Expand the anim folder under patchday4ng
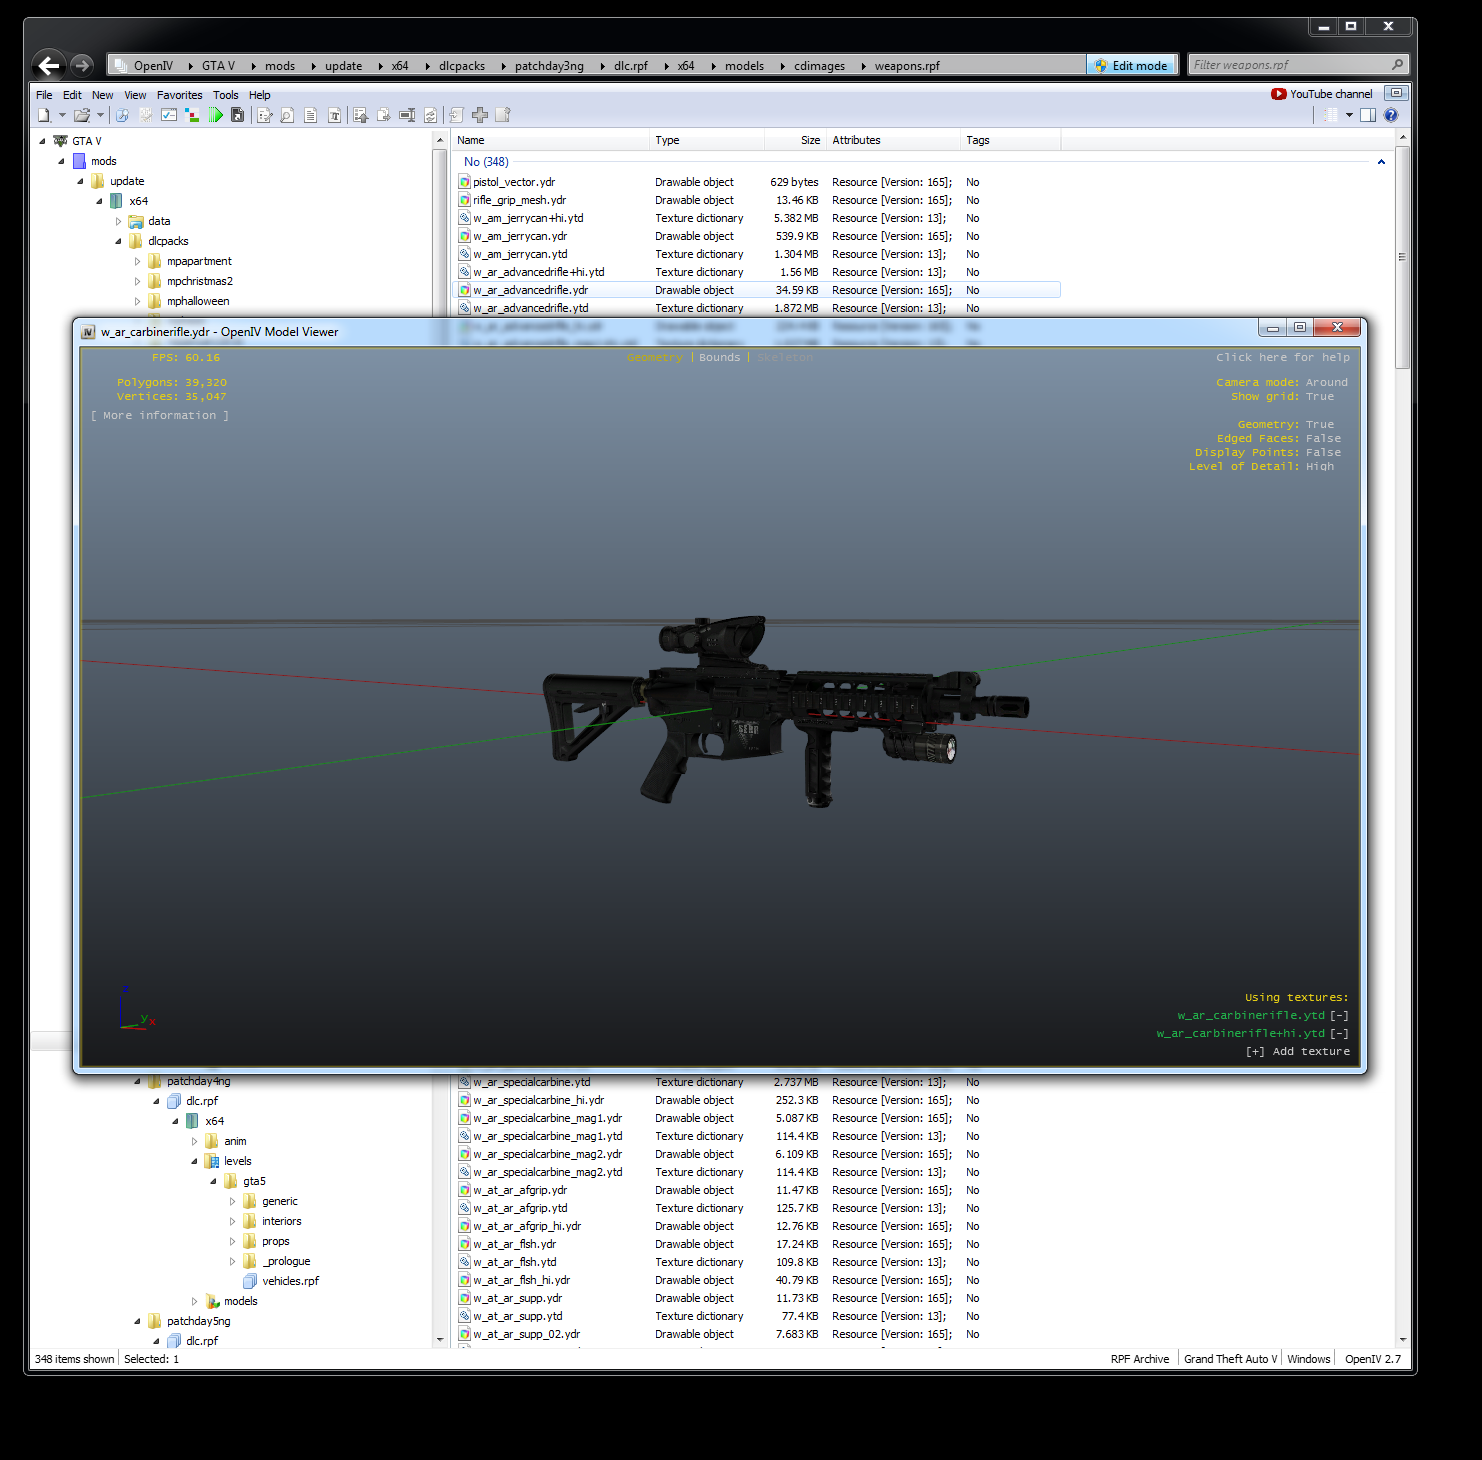This screenshot has height=1460, width=1482. pos(194,1141)
